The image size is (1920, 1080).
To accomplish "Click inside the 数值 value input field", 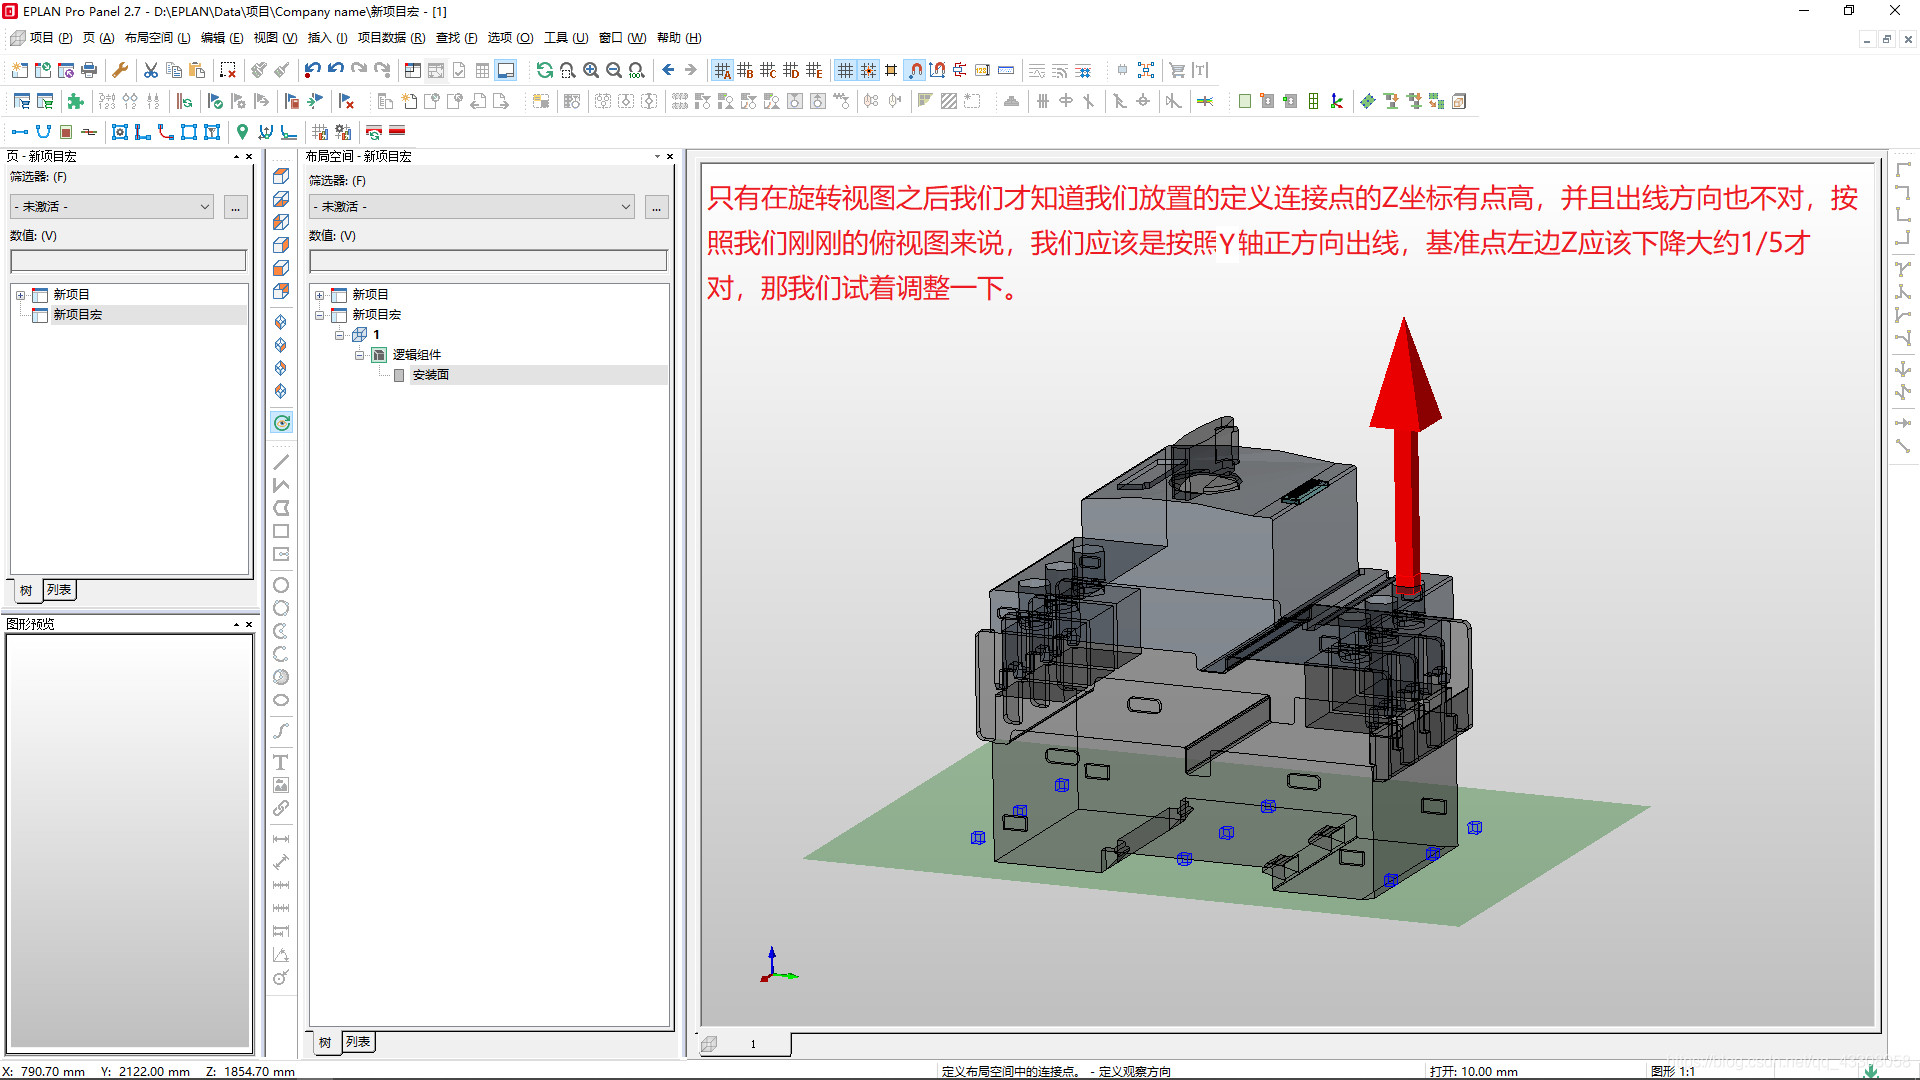I will pyautogui.click(x=128, y=260).
